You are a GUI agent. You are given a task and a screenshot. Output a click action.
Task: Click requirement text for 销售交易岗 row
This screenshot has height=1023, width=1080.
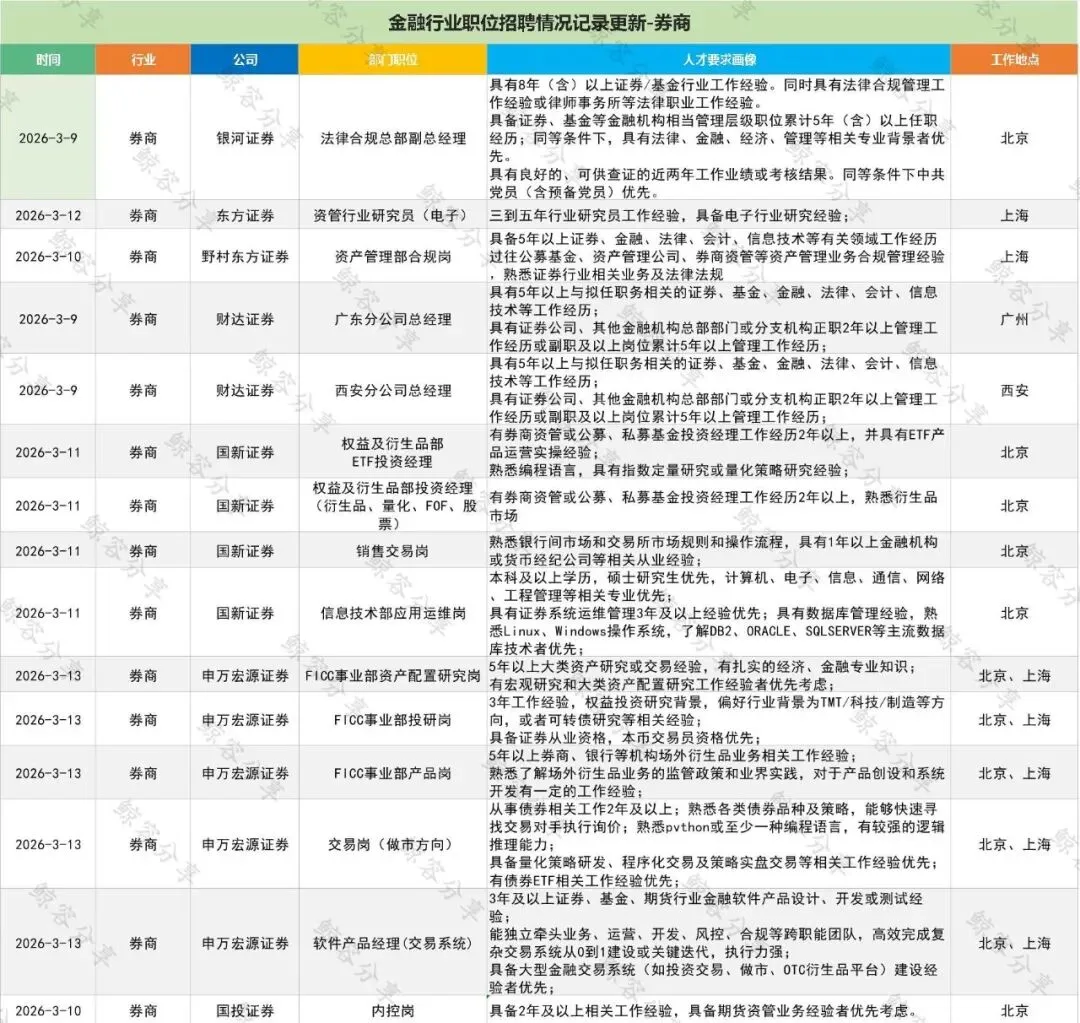[714, 551]
